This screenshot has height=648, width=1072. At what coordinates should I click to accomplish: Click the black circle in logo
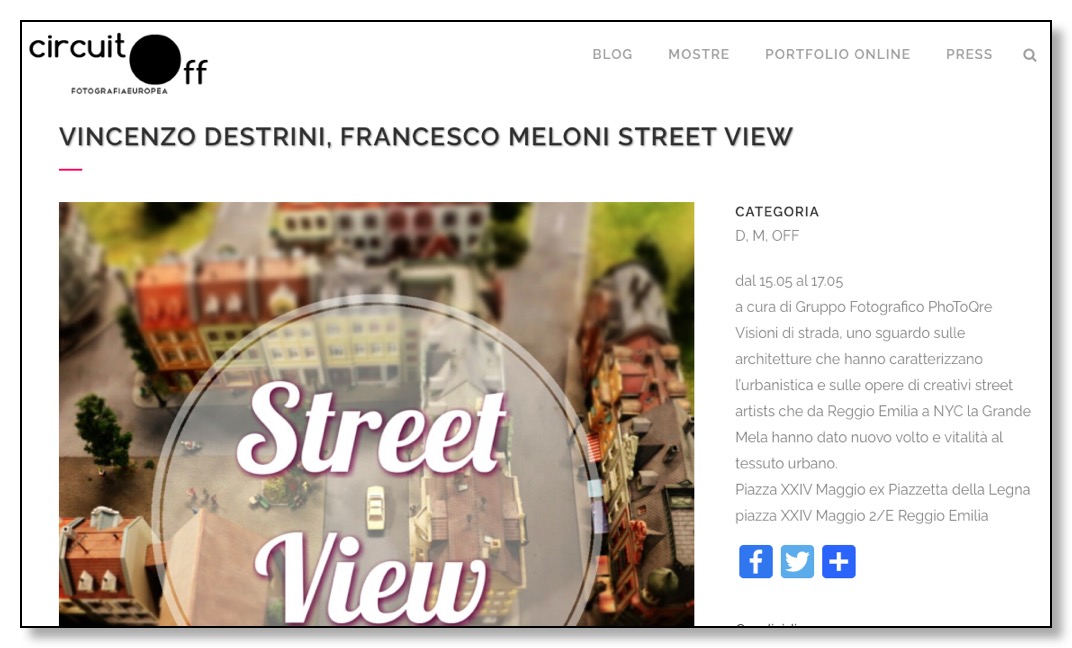(x=155, y=59)
